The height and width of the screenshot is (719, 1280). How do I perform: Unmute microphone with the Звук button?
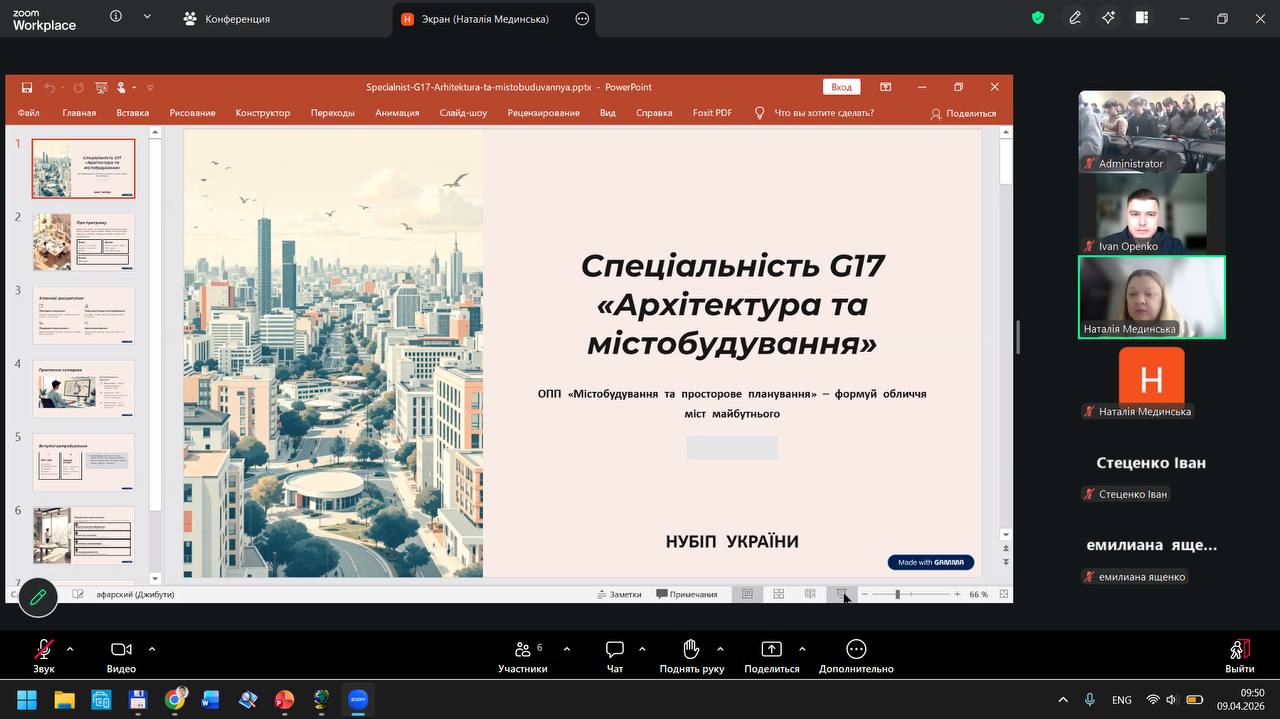pos(44,656)
